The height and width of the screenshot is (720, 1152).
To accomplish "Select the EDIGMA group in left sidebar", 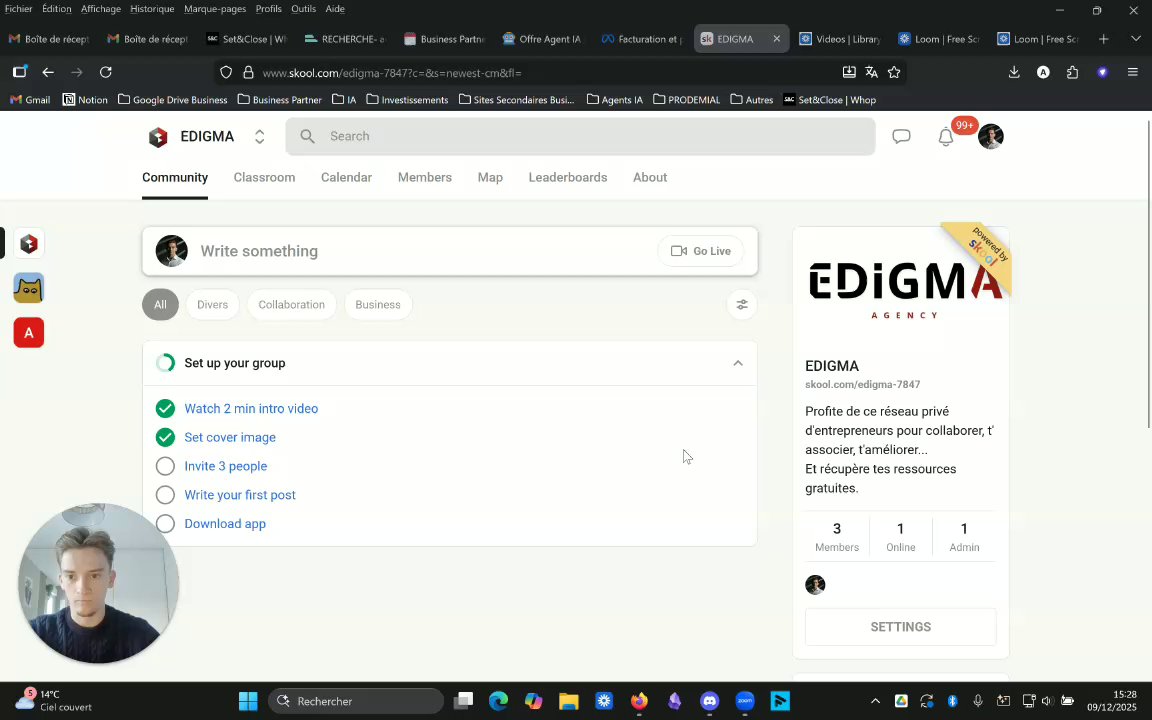I will click(x=29, y=244).
